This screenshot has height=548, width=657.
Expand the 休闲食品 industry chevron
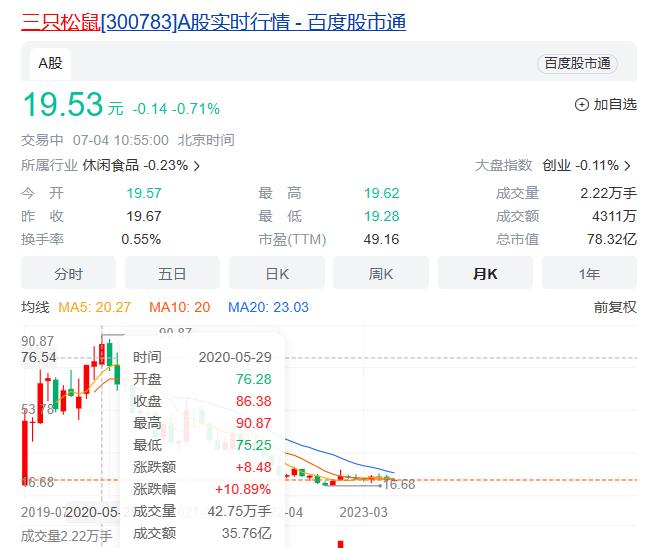tap(197, 166)
